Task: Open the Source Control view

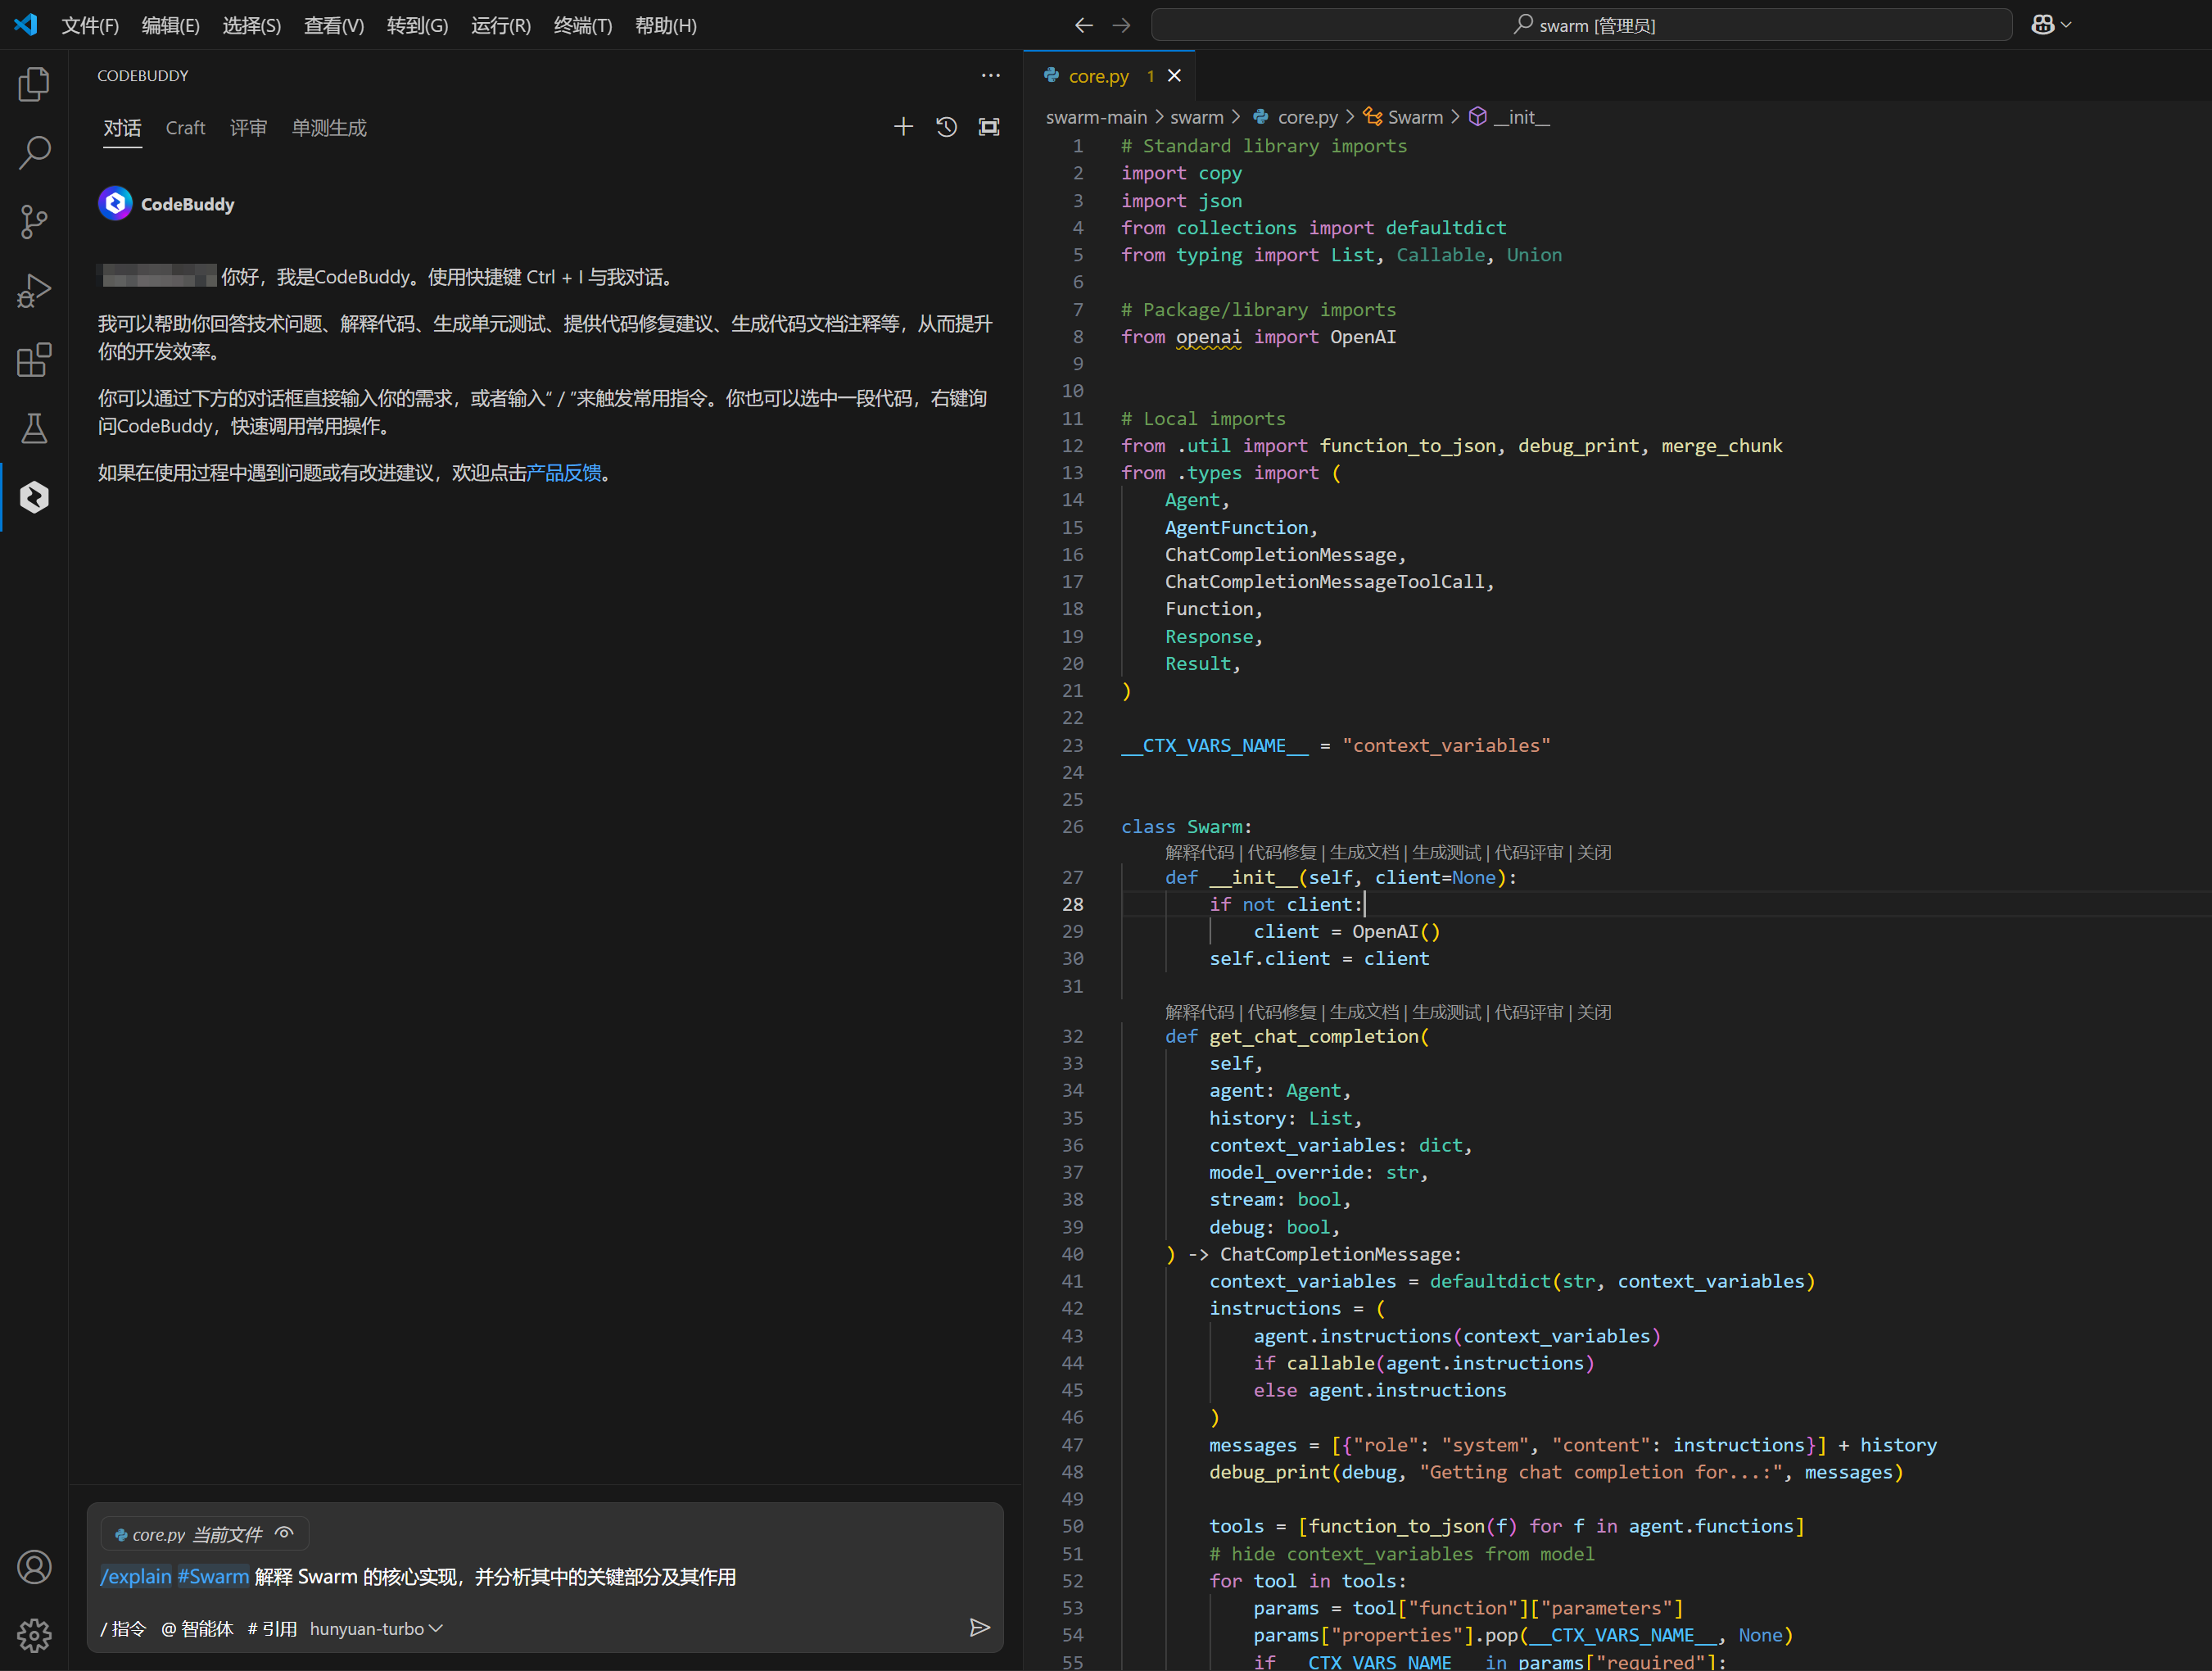Action: 34,222
